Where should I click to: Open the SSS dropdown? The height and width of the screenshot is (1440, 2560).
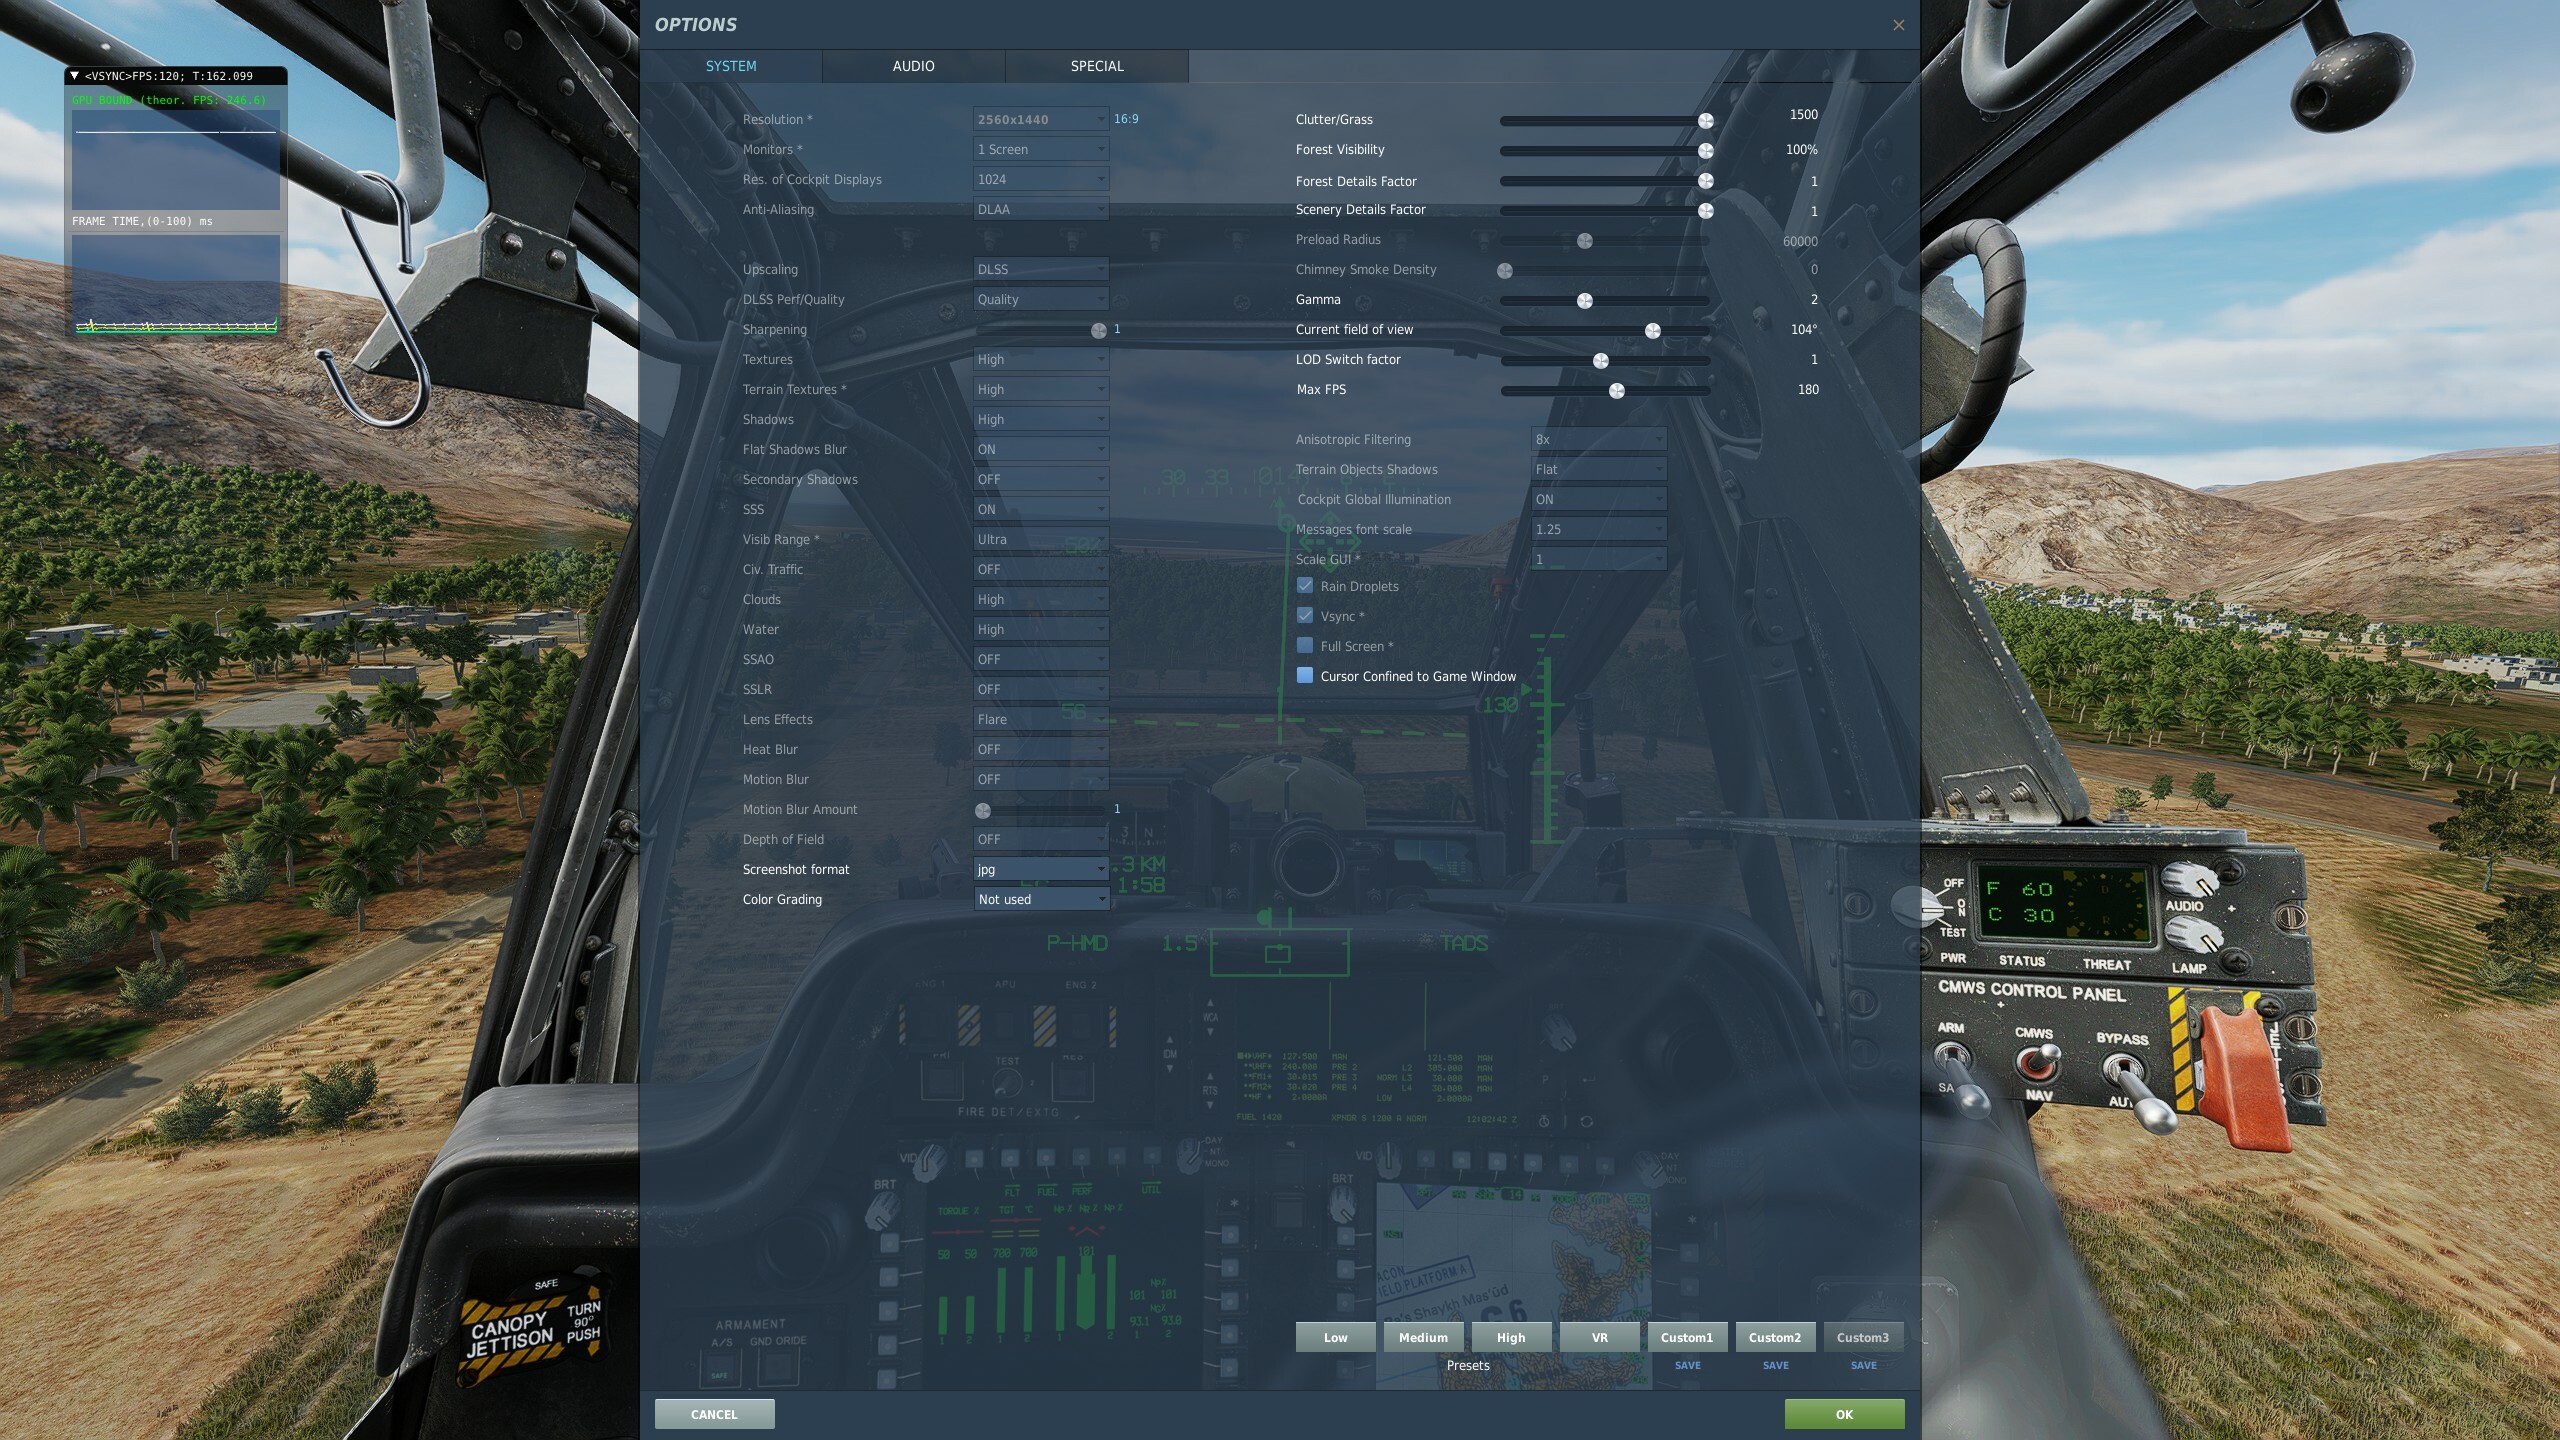(x=1041, y=509)
